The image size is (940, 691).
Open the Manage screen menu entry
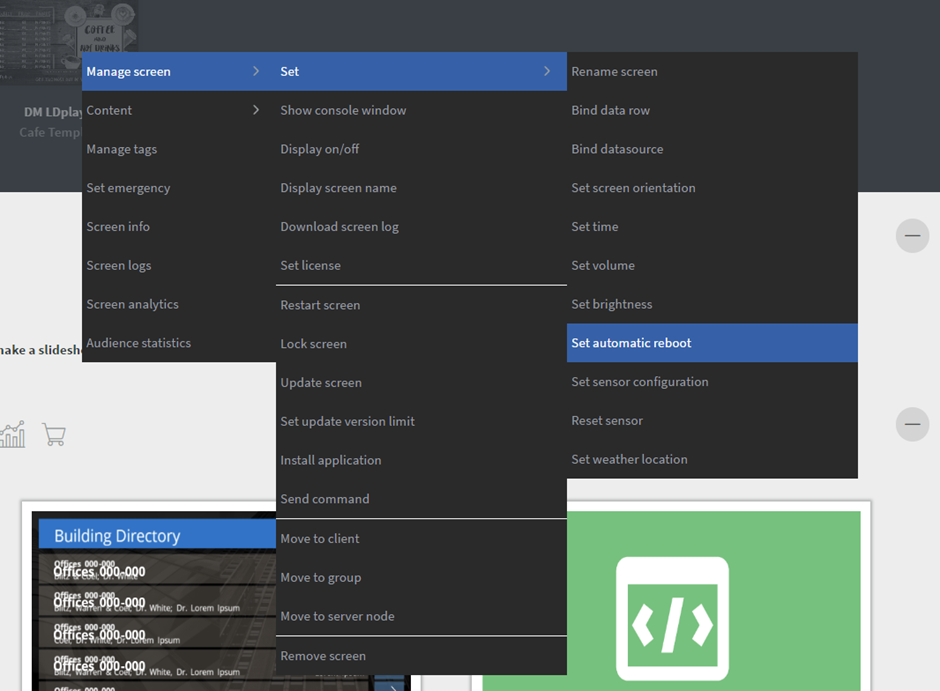click(x=179, y=71)
